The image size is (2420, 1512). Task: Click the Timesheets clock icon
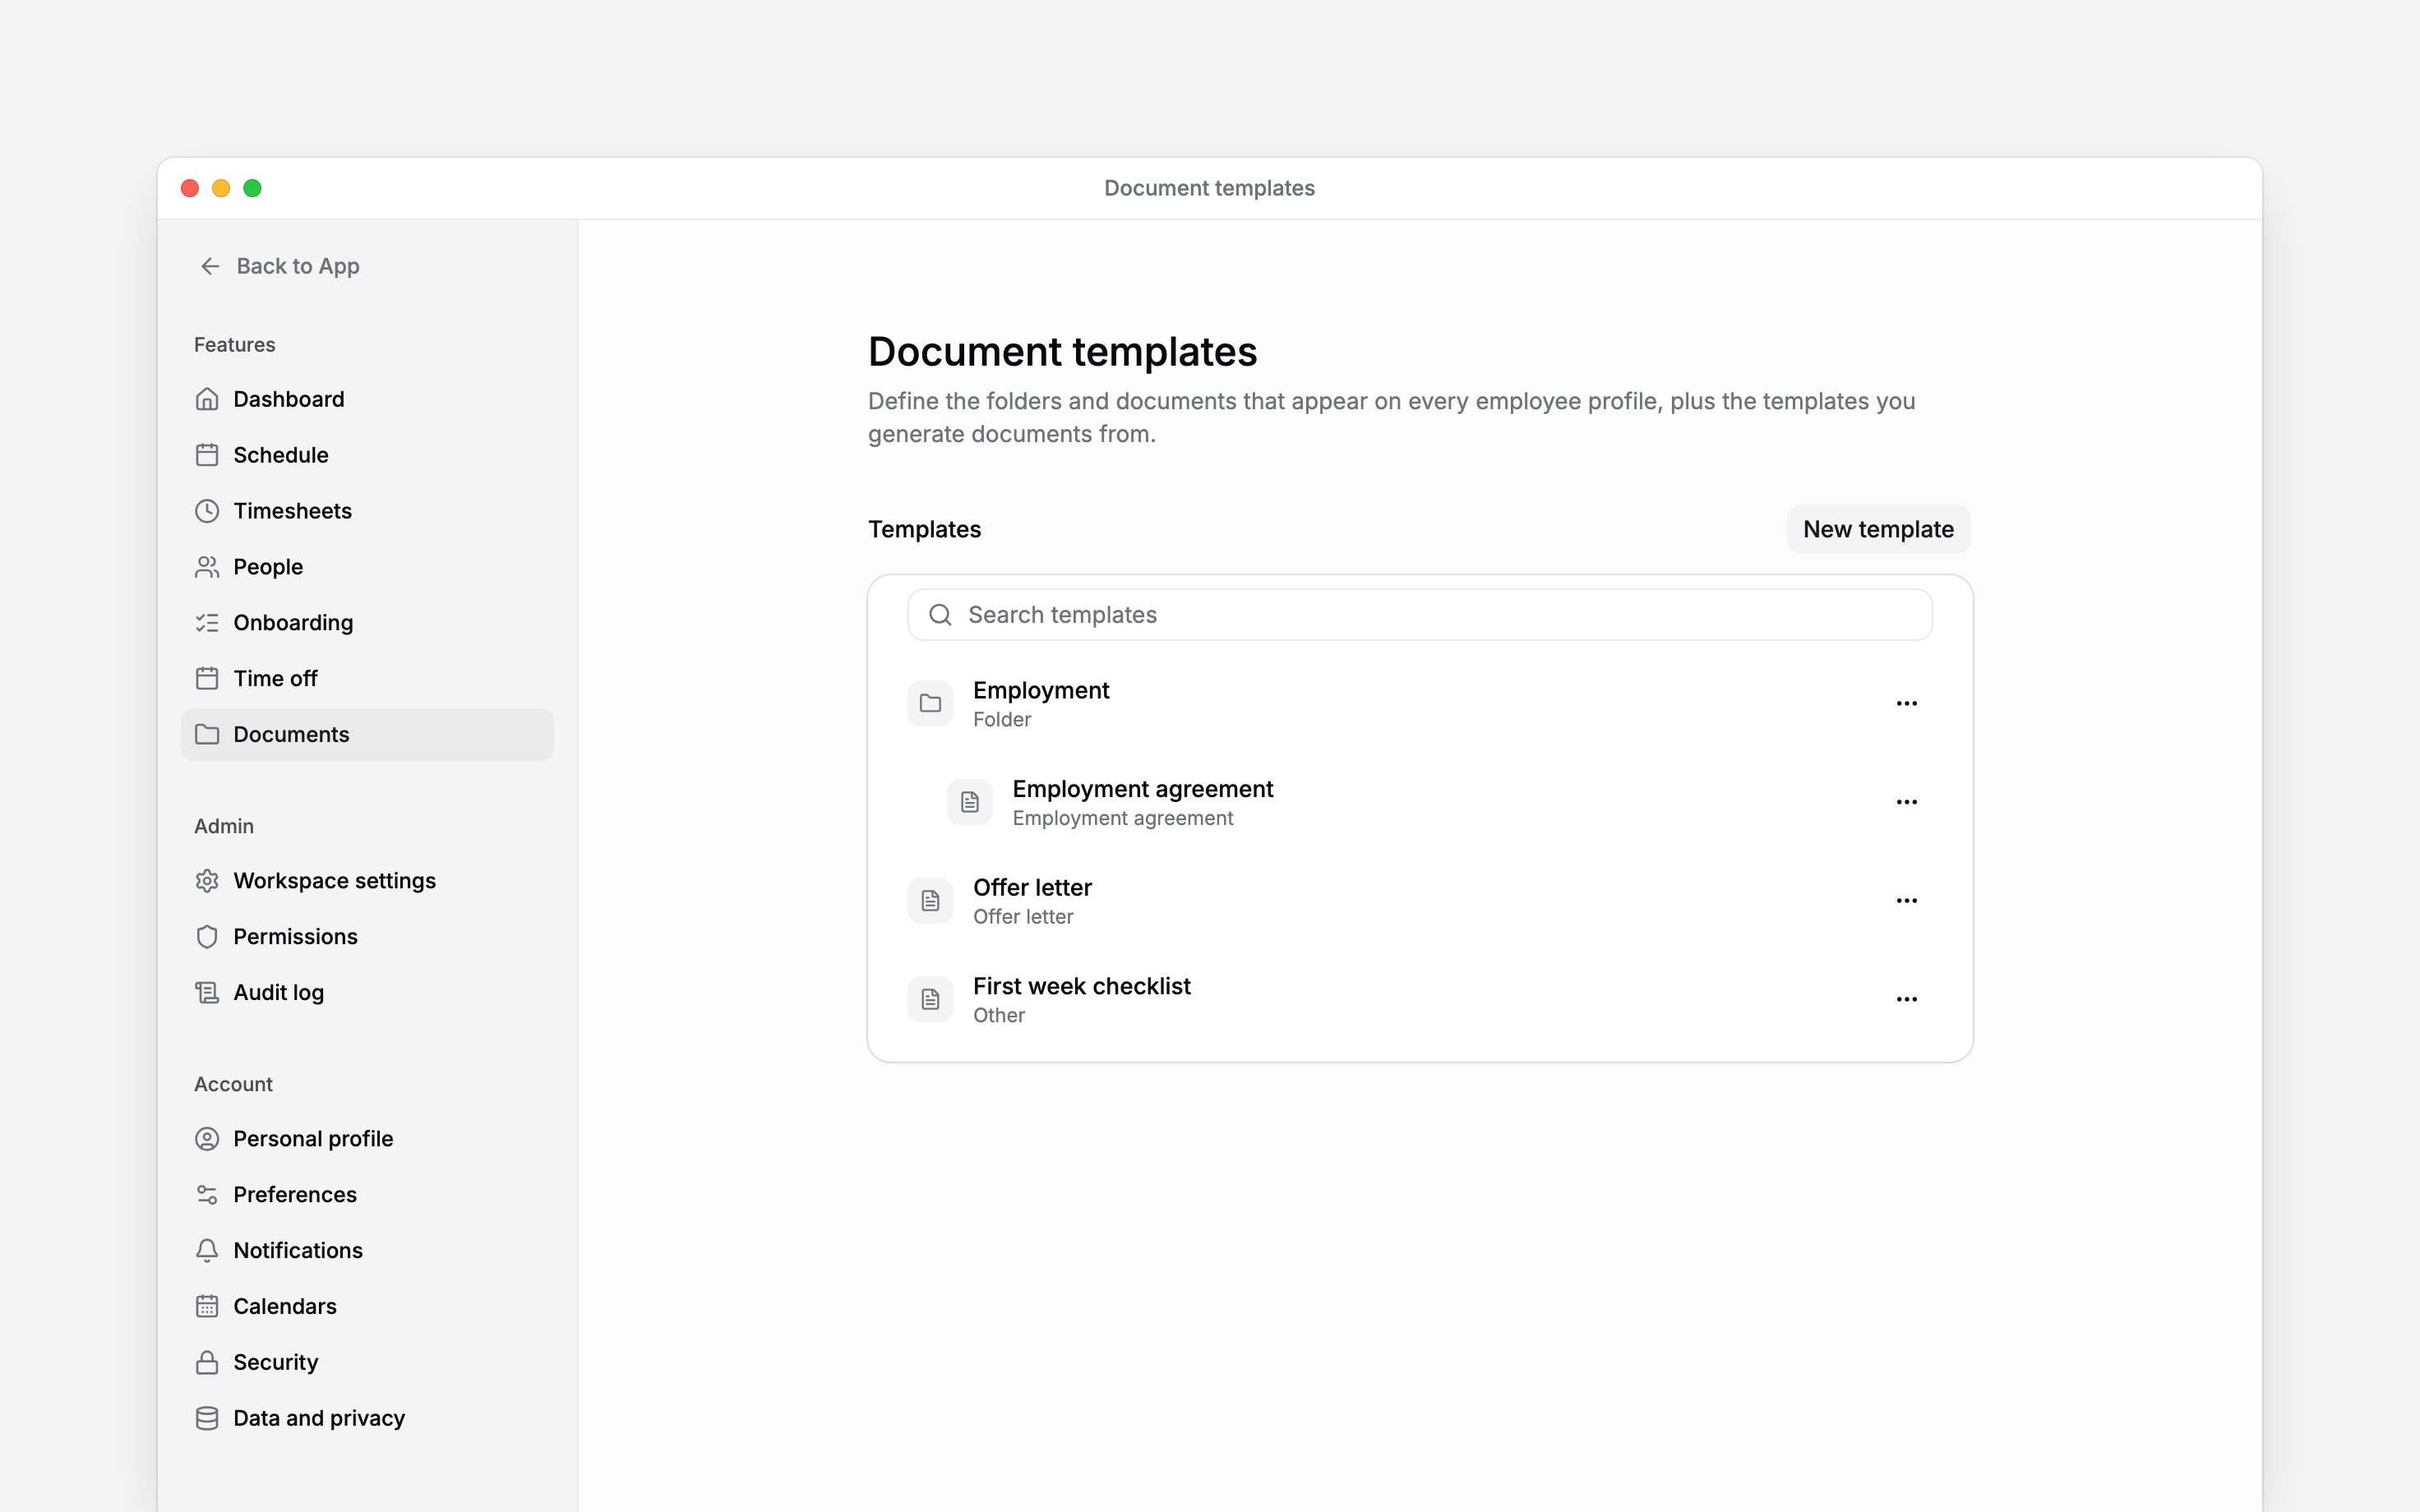click(207, 511)
